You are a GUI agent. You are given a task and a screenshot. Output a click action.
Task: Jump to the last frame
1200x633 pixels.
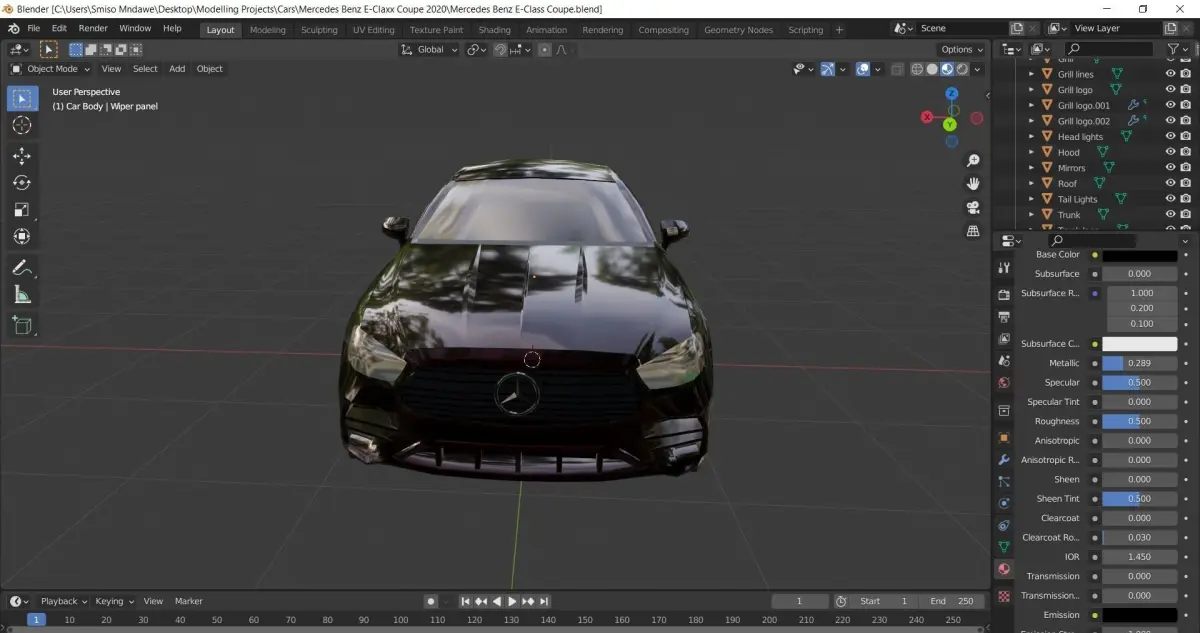pyautogui.click(x=544, y=601)
